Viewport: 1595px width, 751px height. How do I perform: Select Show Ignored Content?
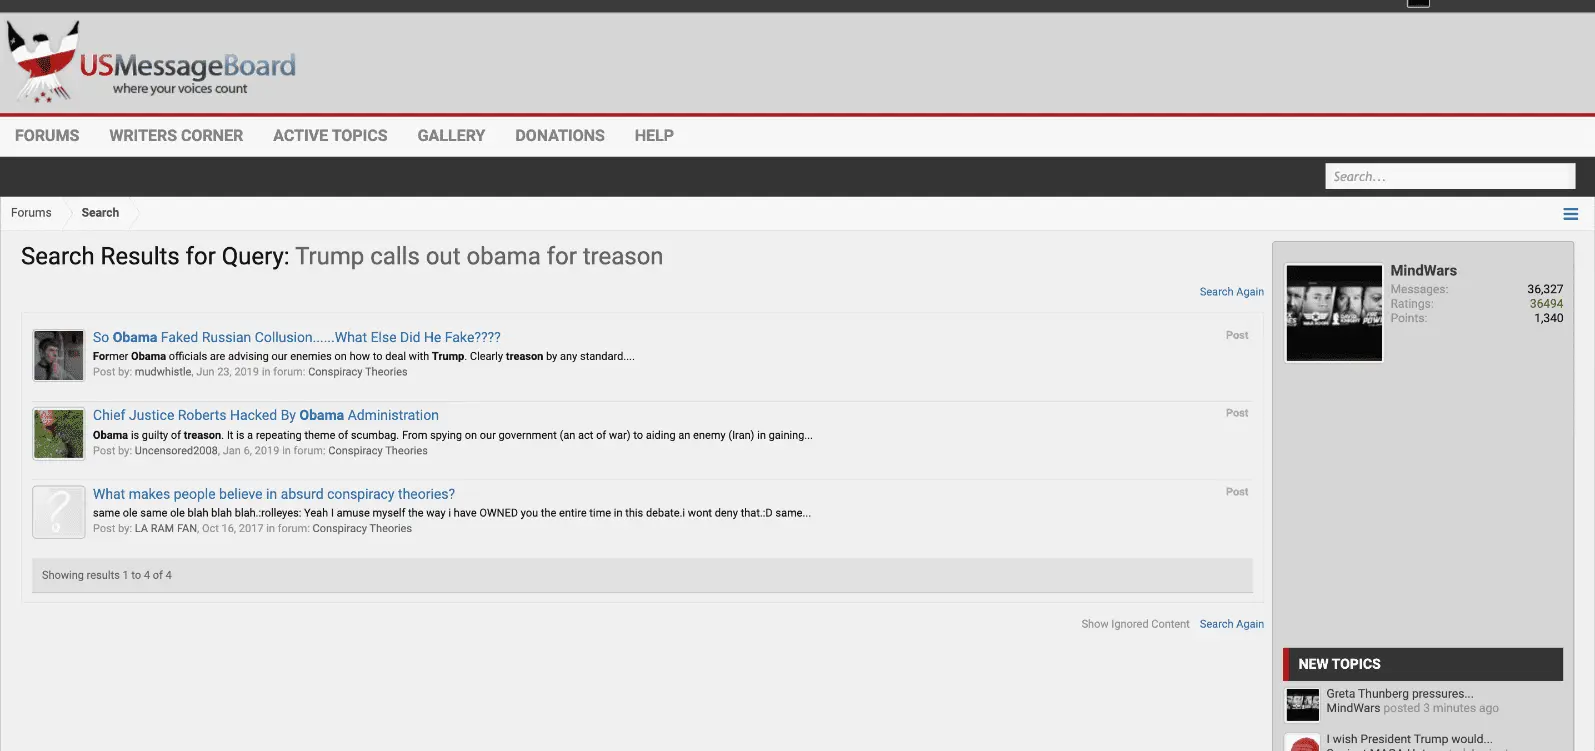1135,624
